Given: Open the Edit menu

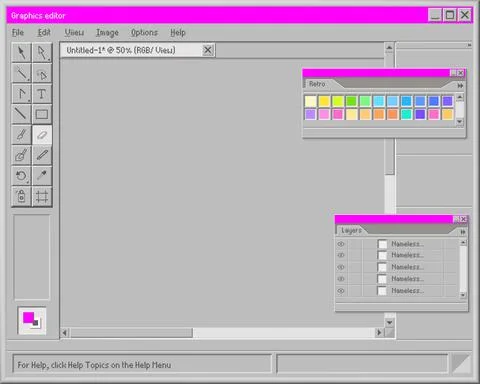Looking at the screenshot, I should click(x=44, y=33).
